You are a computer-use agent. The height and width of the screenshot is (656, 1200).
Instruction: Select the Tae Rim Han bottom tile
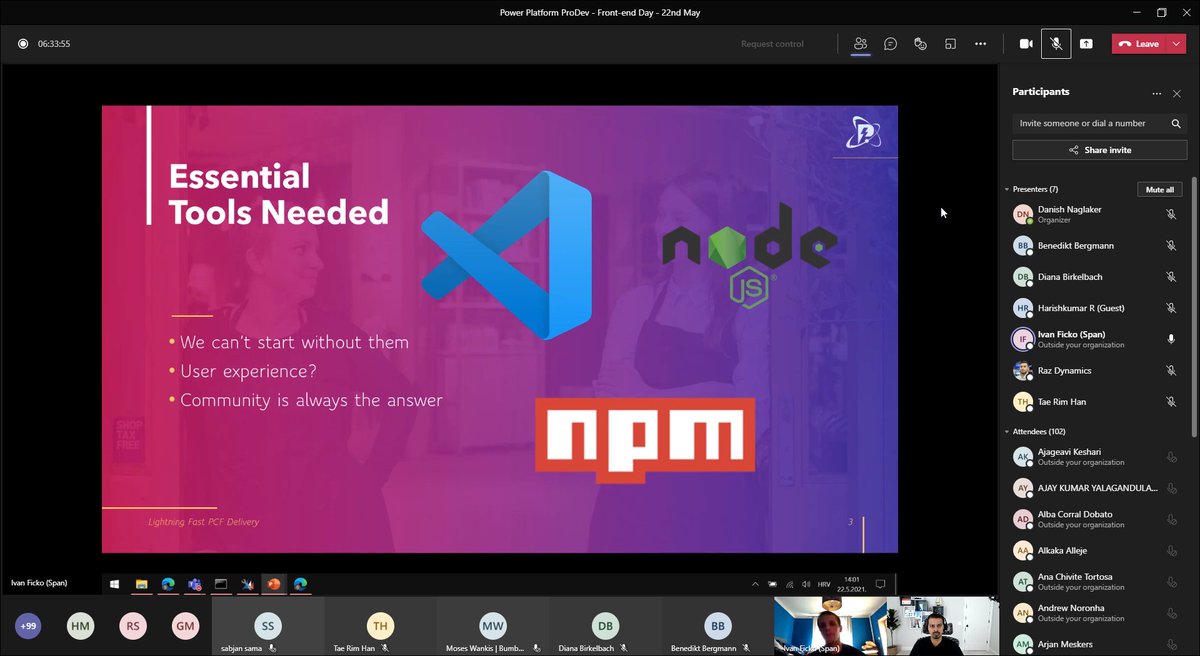[x=380, y=627]
